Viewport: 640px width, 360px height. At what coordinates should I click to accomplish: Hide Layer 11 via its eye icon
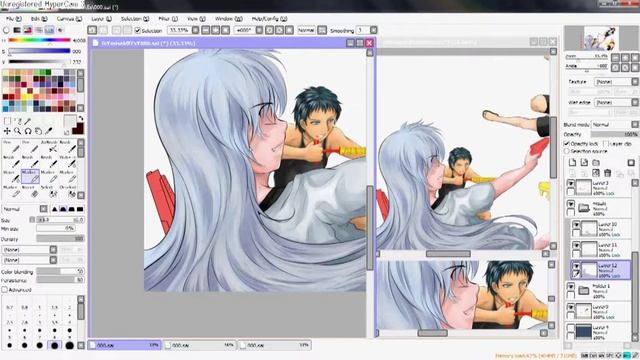[576, 245]
